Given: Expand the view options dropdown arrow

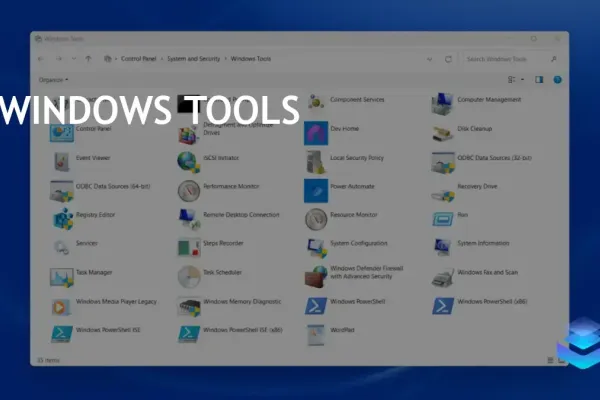Looking at the screenshot, I should [523, 80].
